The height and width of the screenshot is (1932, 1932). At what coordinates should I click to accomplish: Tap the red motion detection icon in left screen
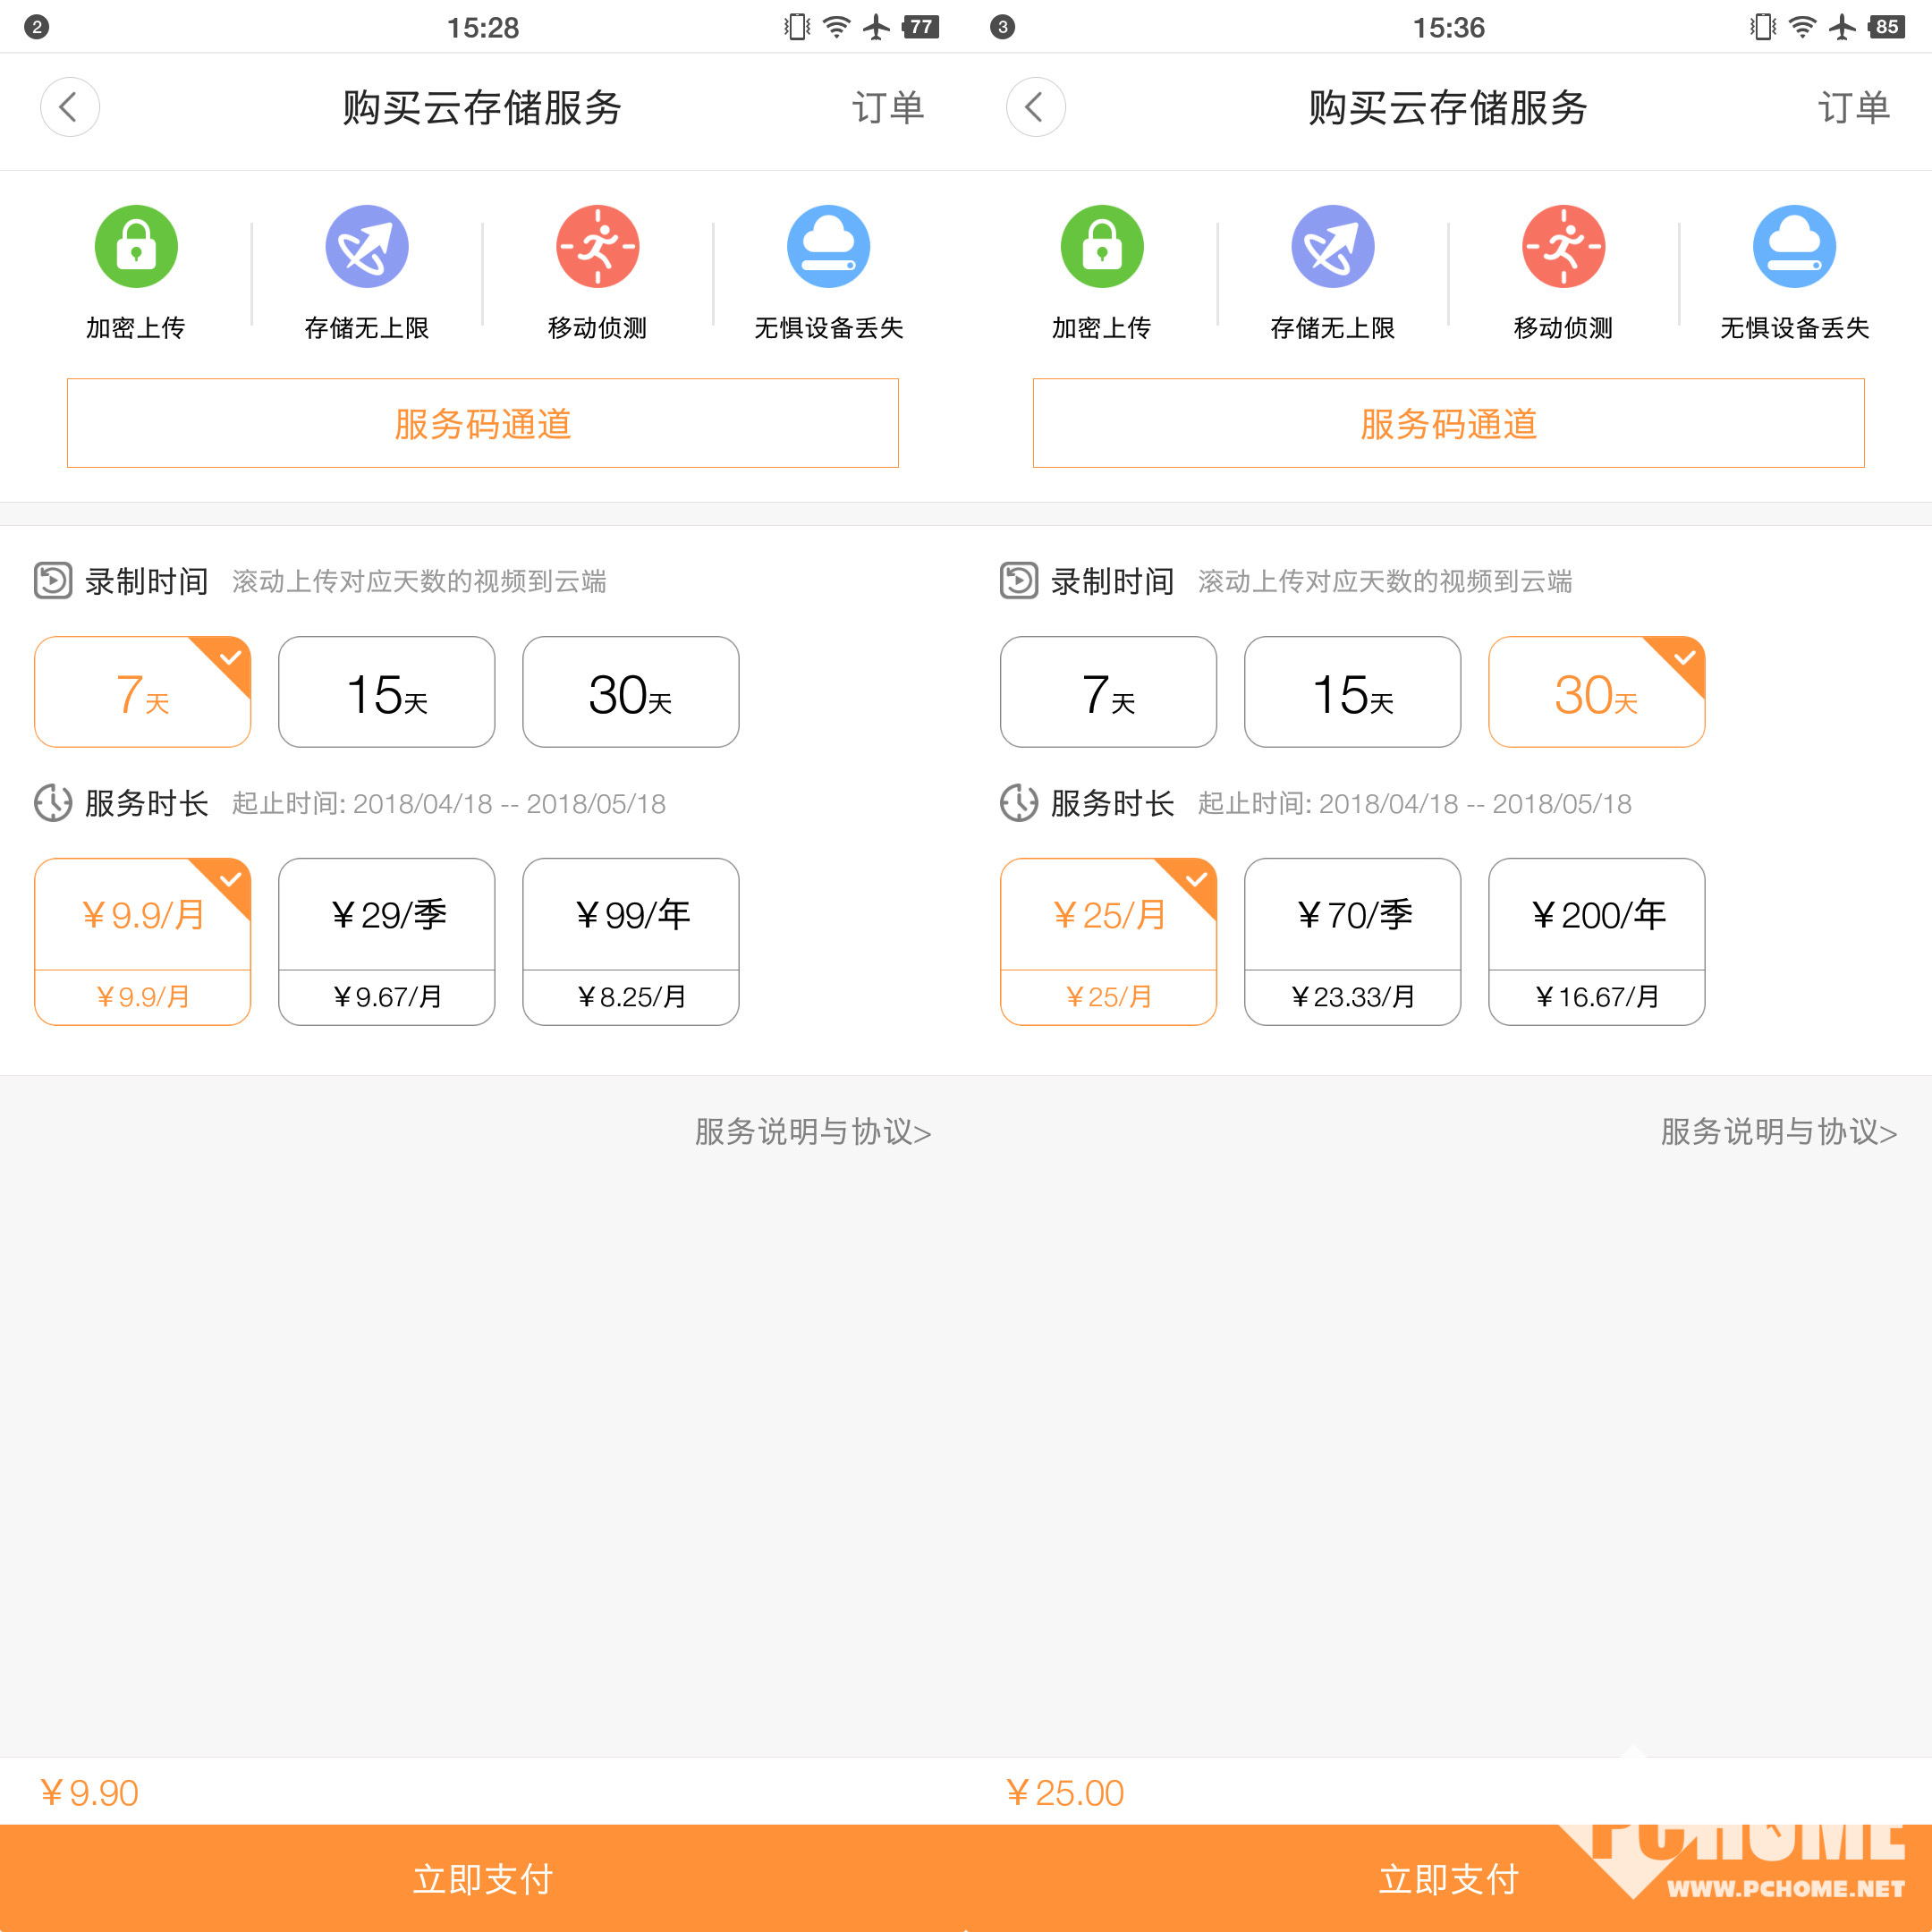(x=597, y=246)
